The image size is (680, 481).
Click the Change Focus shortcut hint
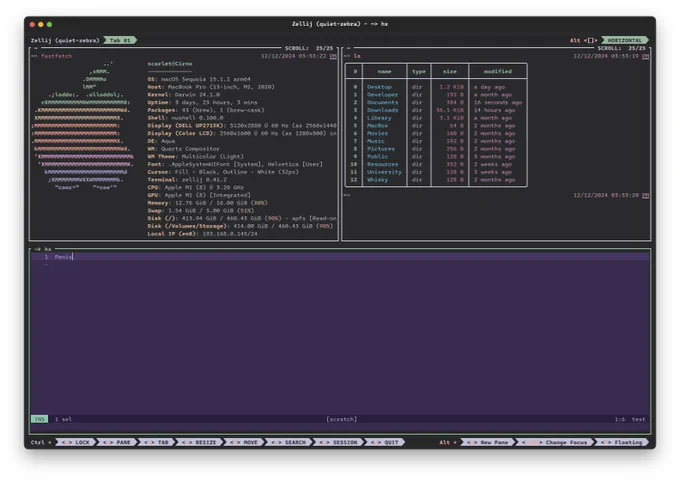(x=555, y=442)
